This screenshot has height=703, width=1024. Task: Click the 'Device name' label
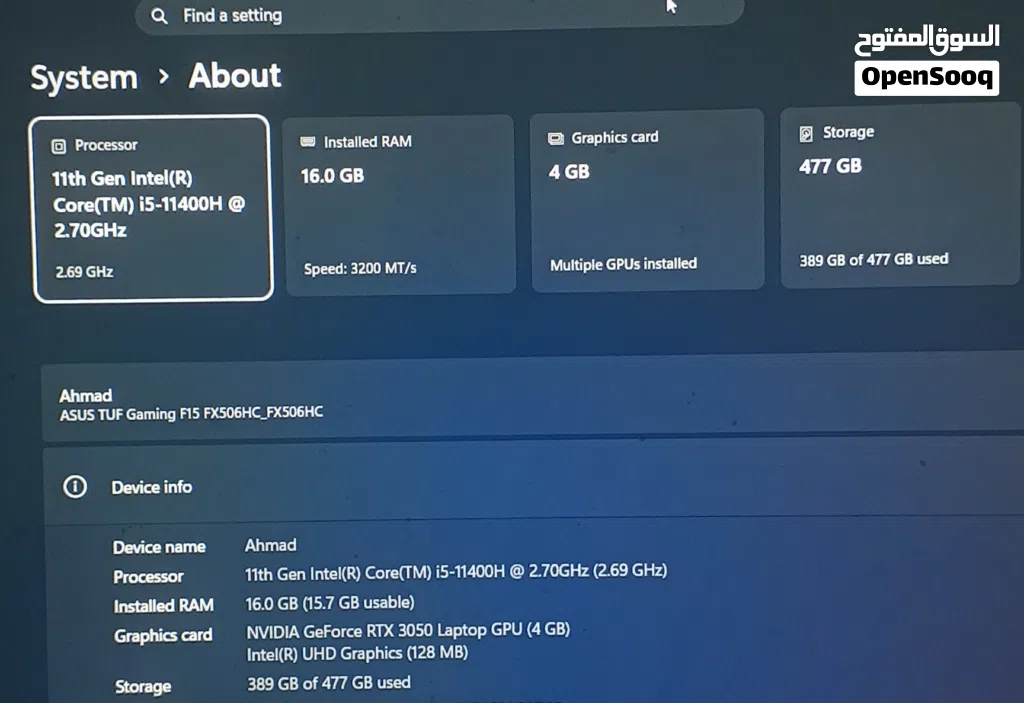(159, 547)
